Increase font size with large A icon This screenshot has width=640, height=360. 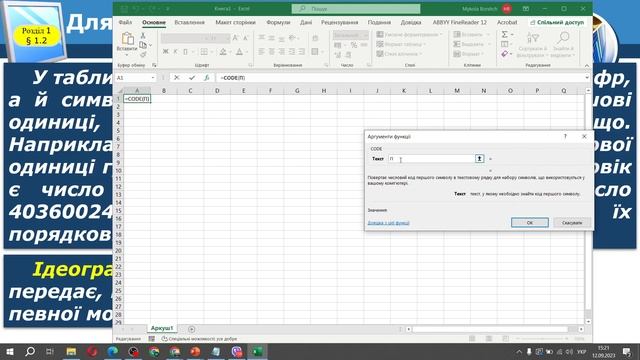click(x=236, y=38)
